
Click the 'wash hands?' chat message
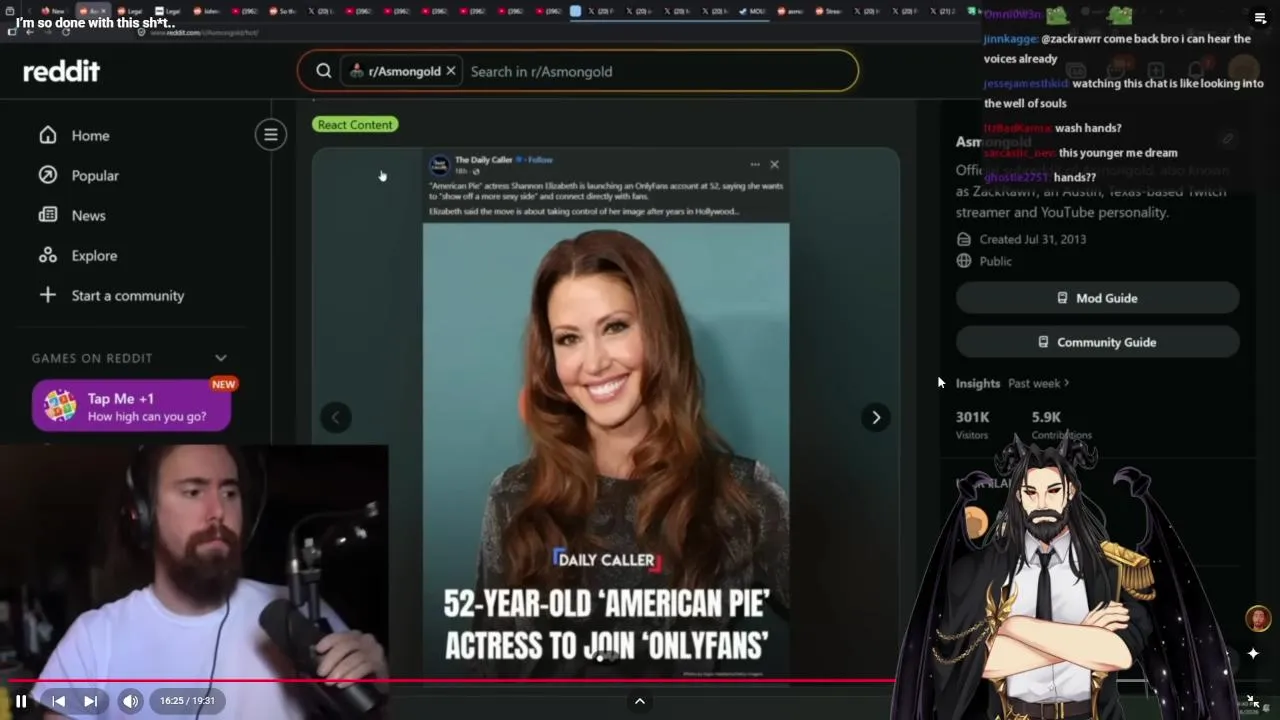1088,128
